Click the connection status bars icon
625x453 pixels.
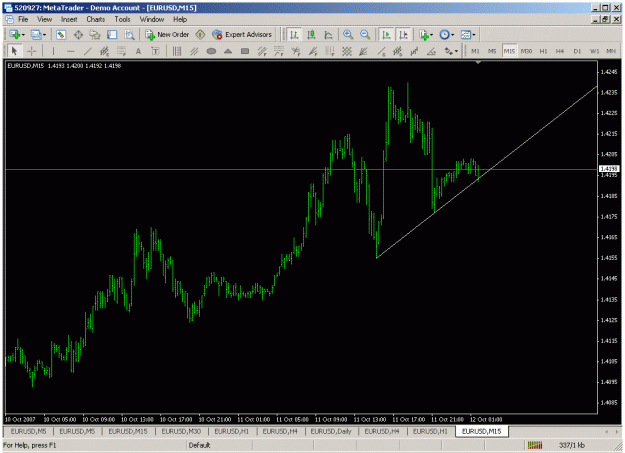[x=535, y=445]
